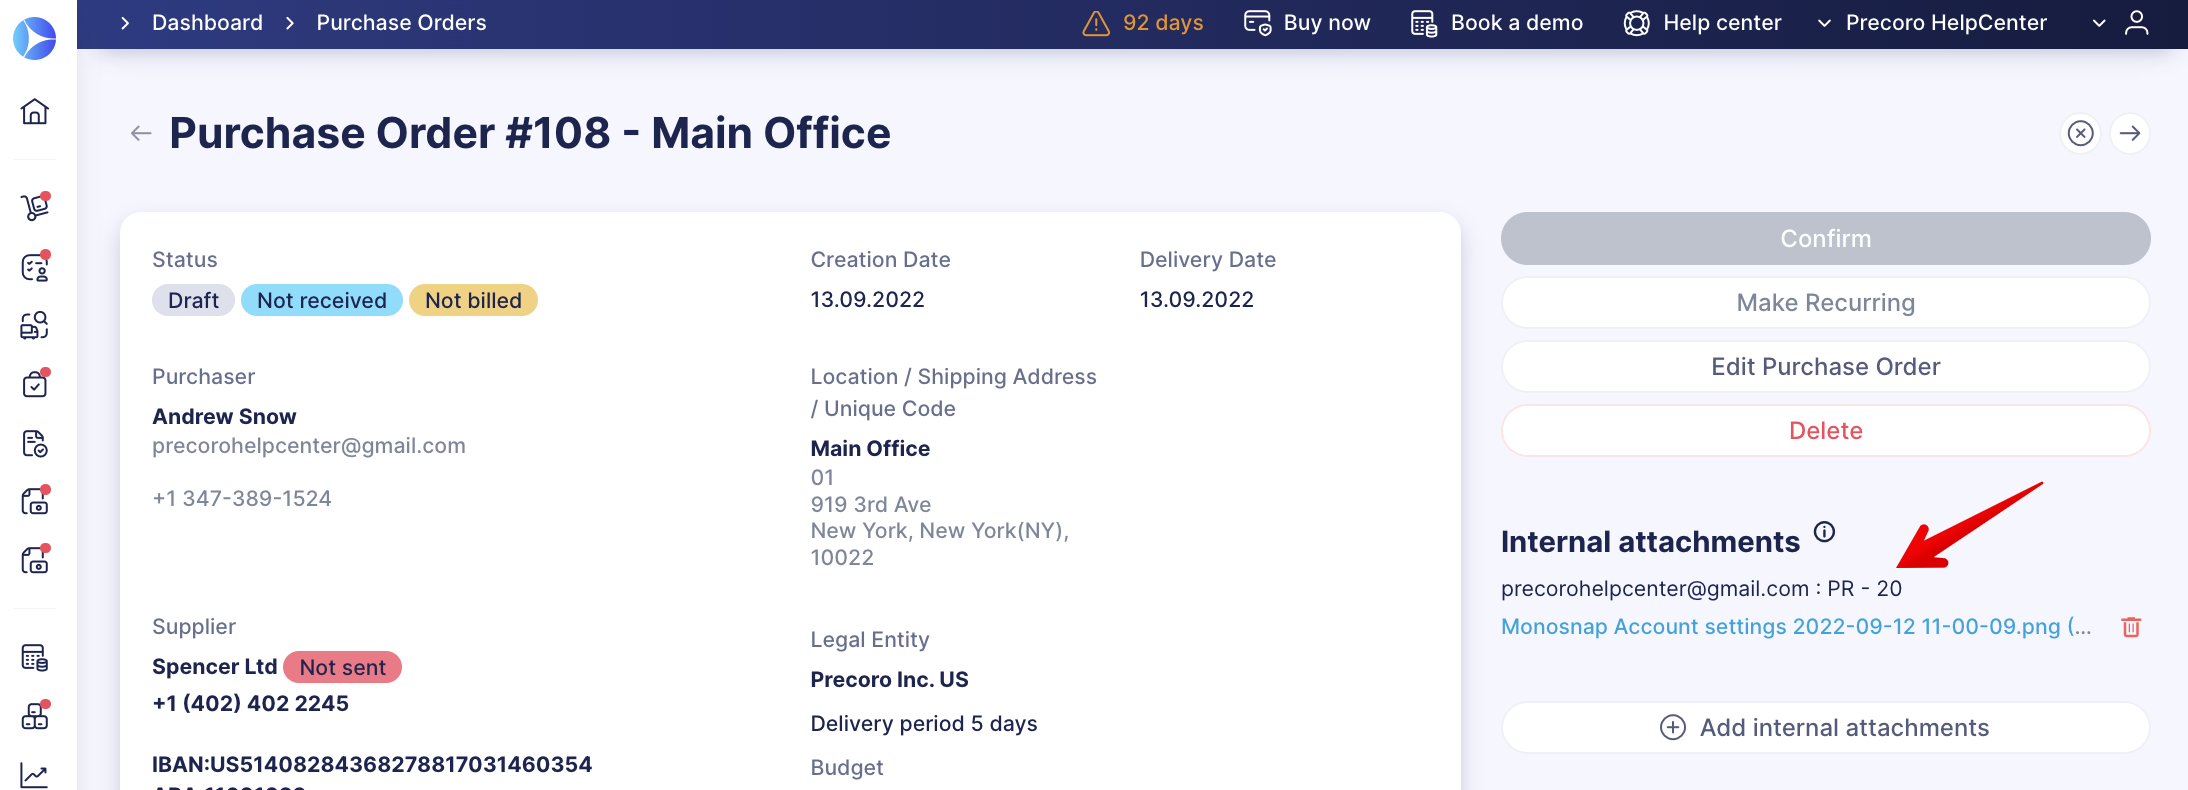Open the Monosnap Account settings attachment link
The image size is (2188, 790).
point(1795,627)
